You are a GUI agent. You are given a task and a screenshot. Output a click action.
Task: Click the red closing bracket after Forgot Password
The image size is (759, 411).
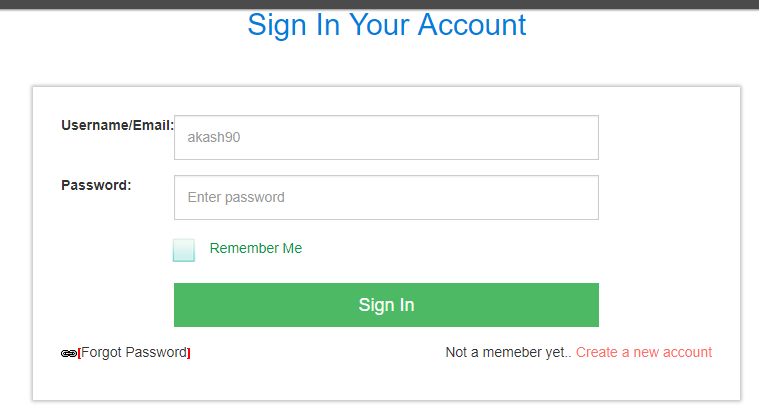click(189, 353)
